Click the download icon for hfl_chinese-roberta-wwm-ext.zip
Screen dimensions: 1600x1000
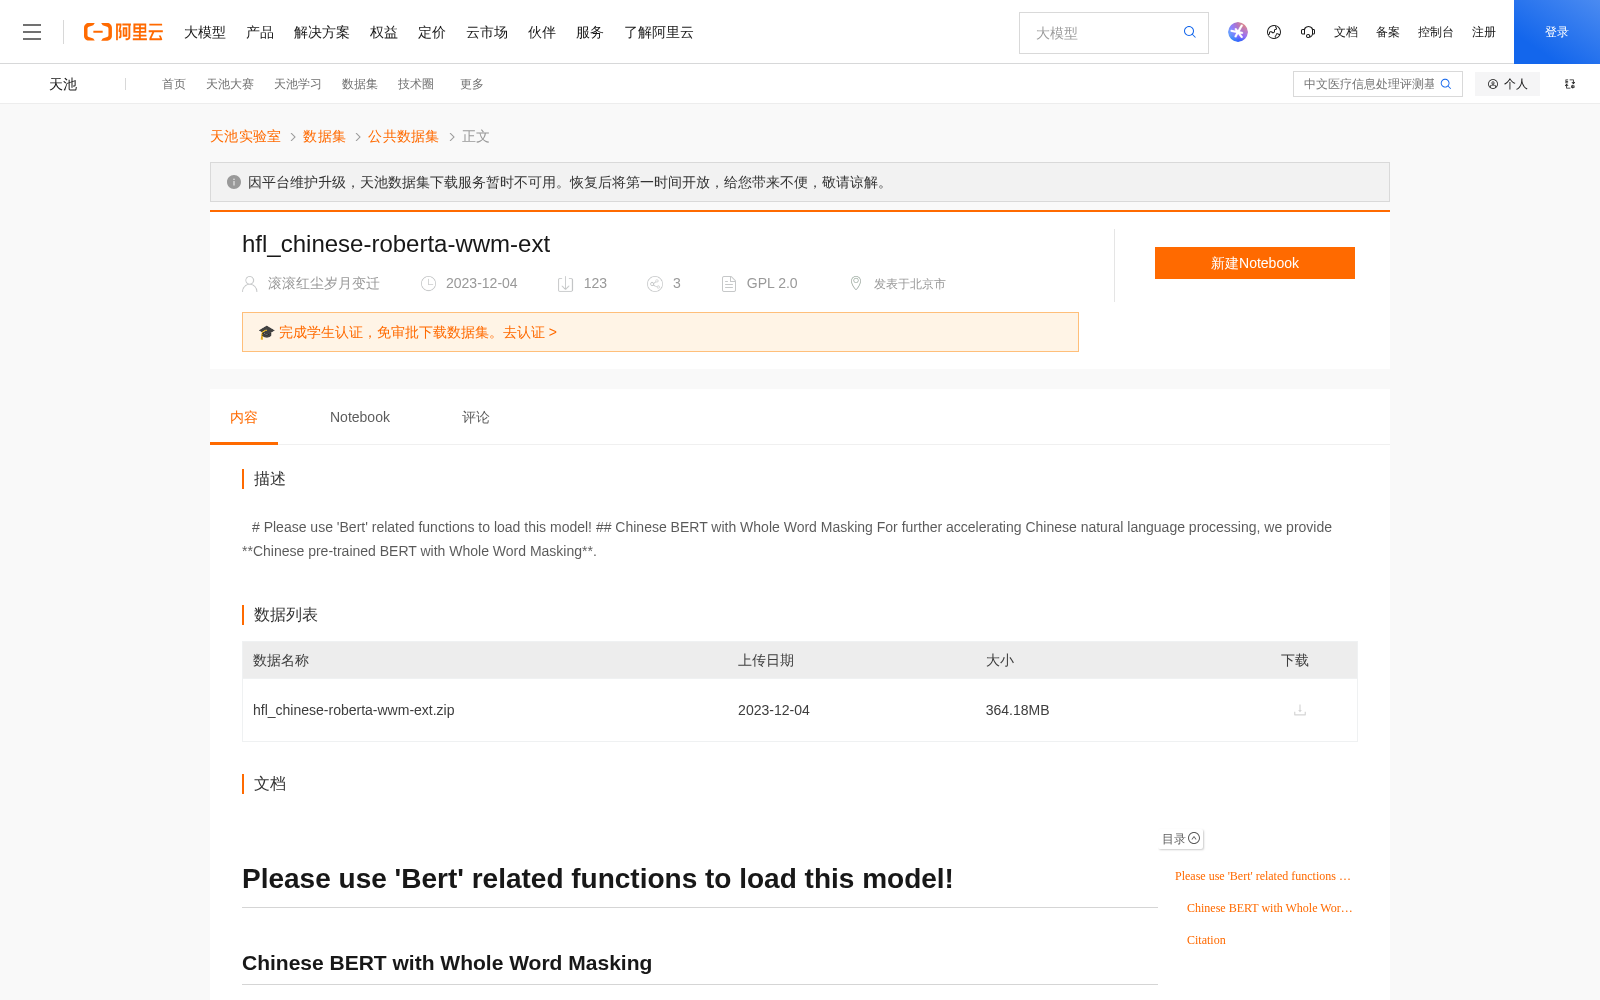pyautogui.click(x=1300, y=710)
